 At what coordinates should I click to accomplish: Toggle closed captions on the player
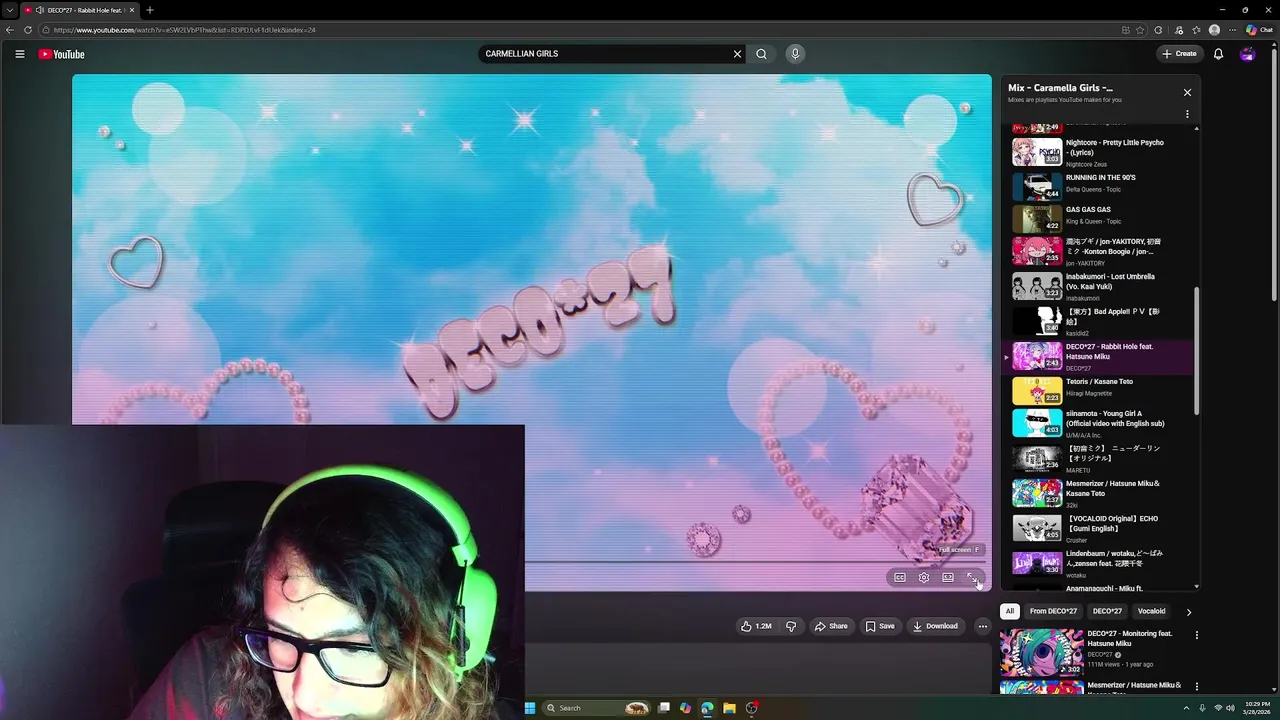click(x=899, y=577)
